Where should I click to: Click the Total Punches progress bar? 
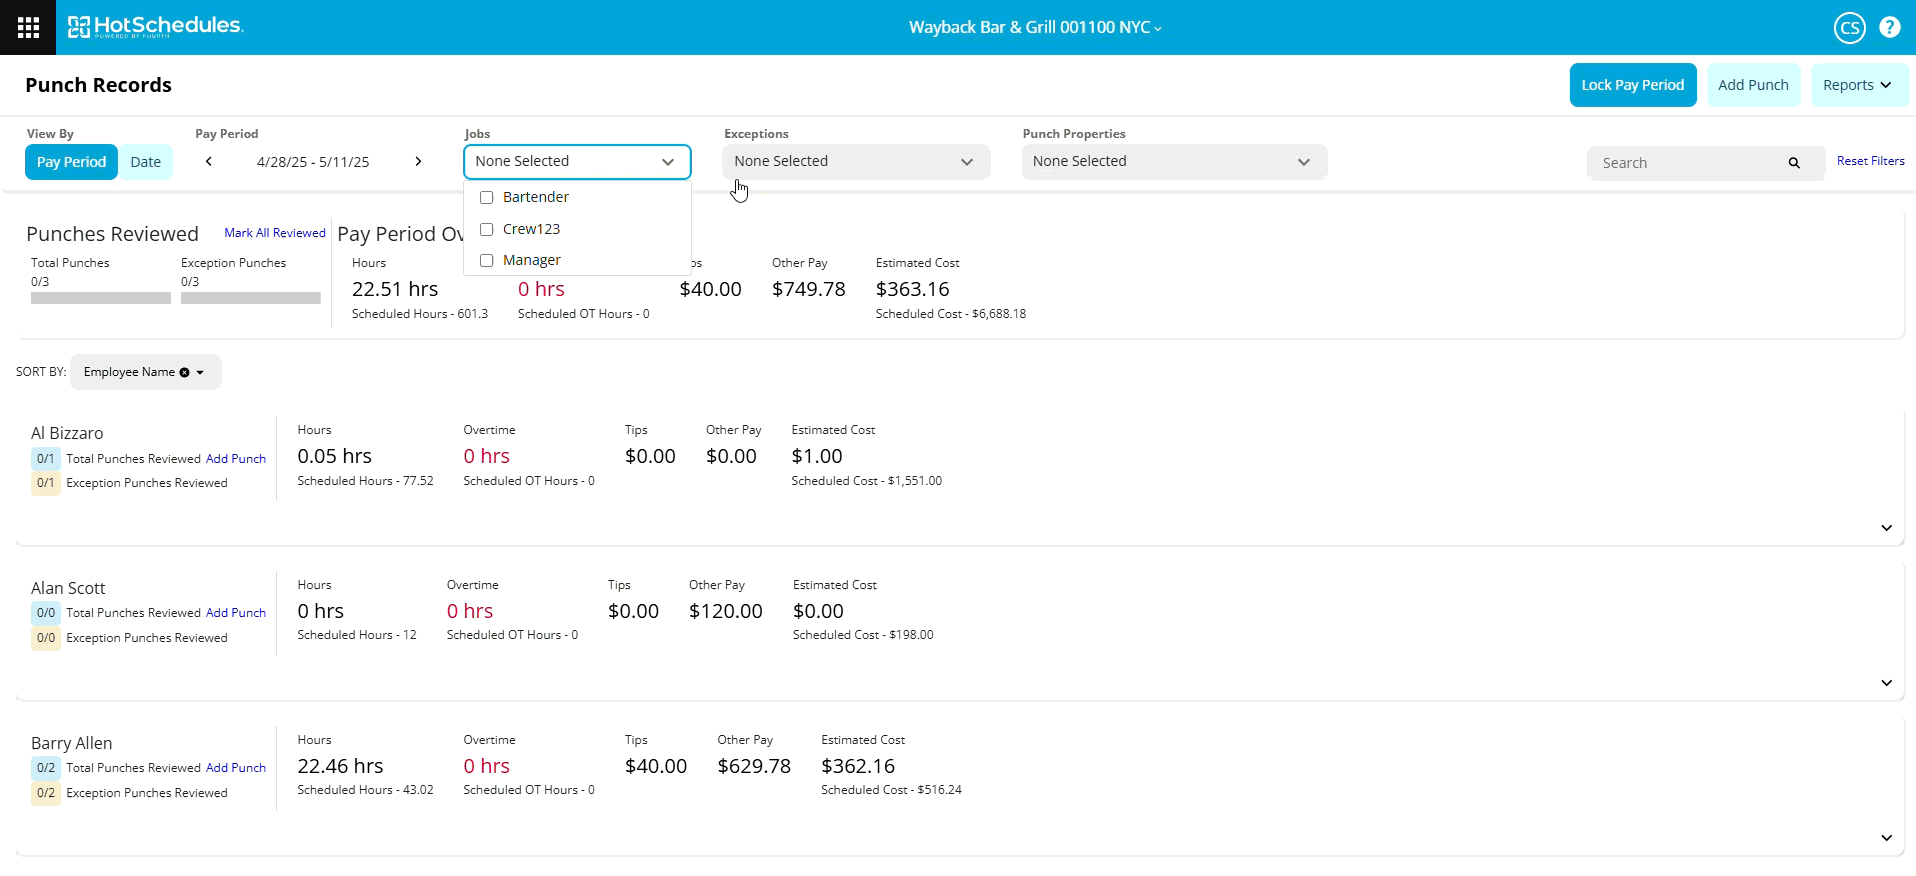point(100,298)
